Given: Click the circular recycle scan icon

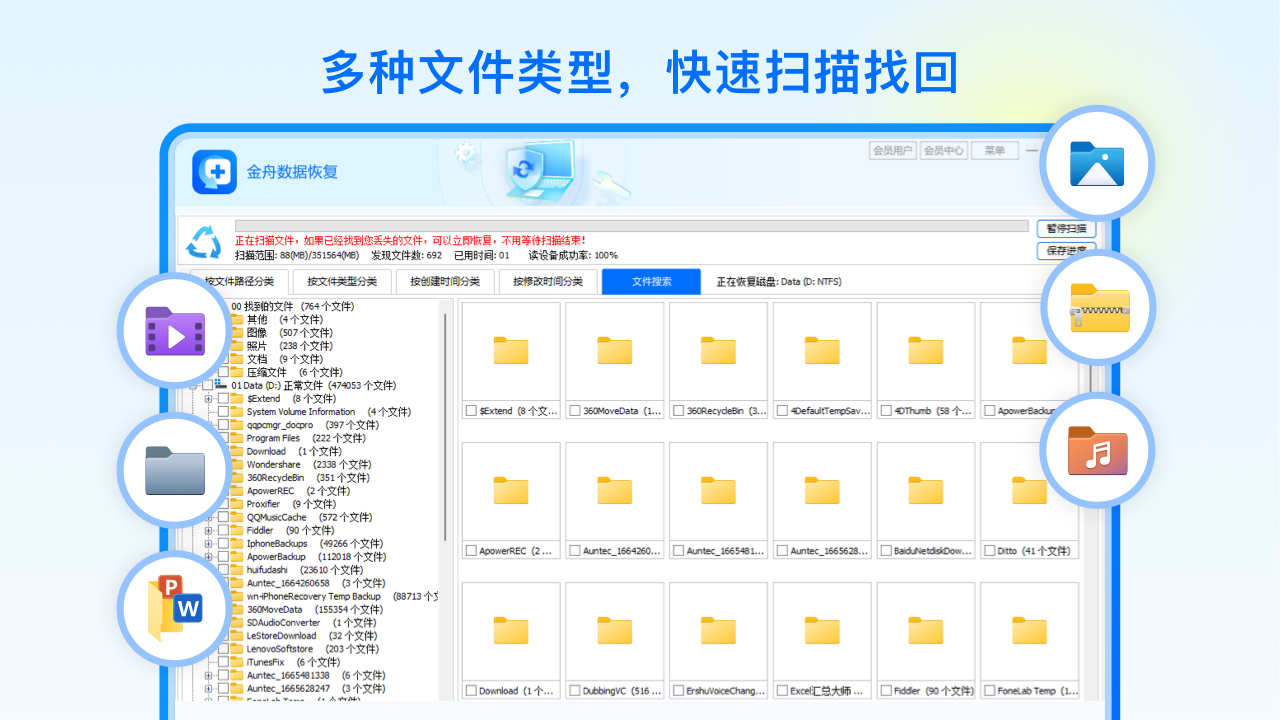Looking at the screenshot, I should click(205, 243).
